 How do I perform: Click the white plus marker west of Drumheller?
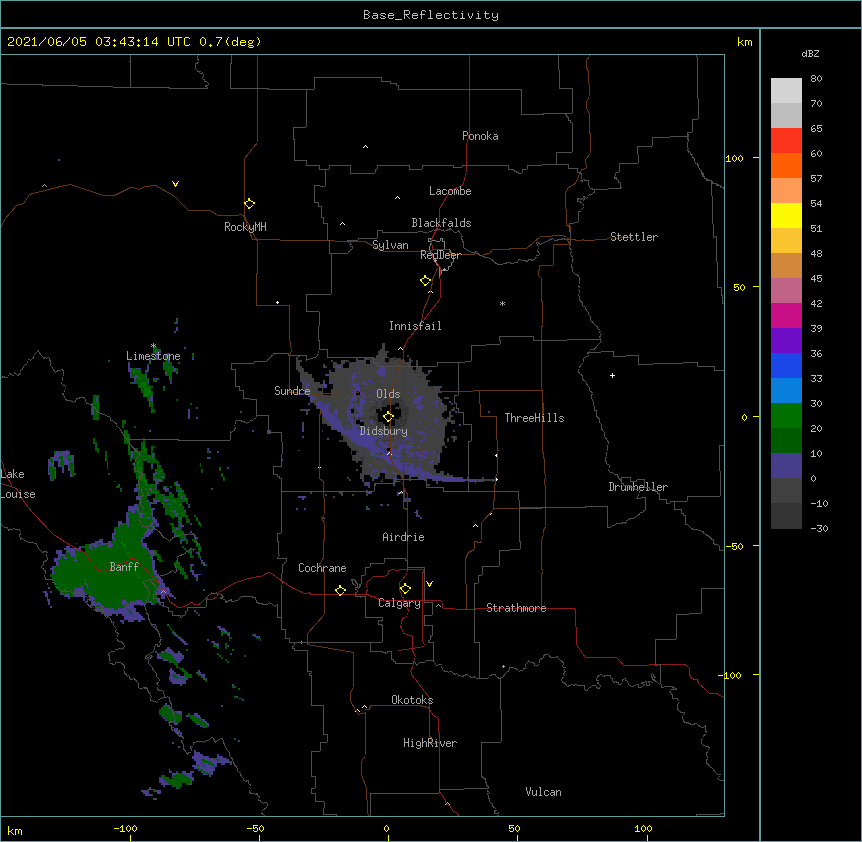612,375
